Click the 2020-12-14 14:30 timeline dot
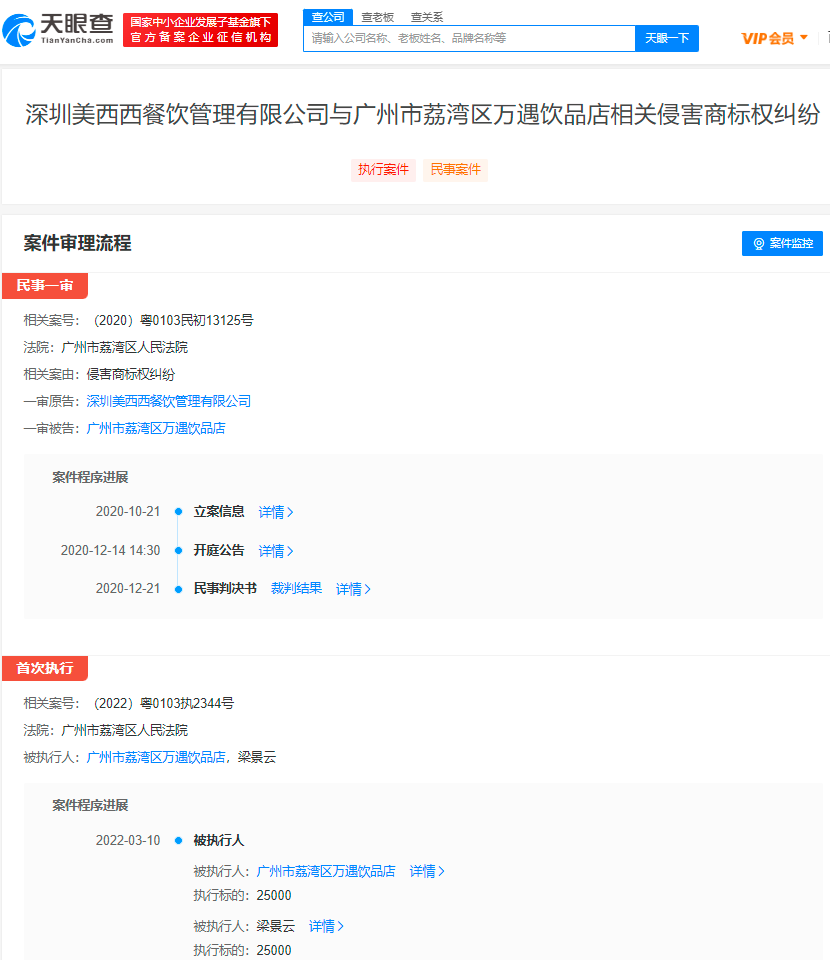830x960 pixels. click(179, 550)
